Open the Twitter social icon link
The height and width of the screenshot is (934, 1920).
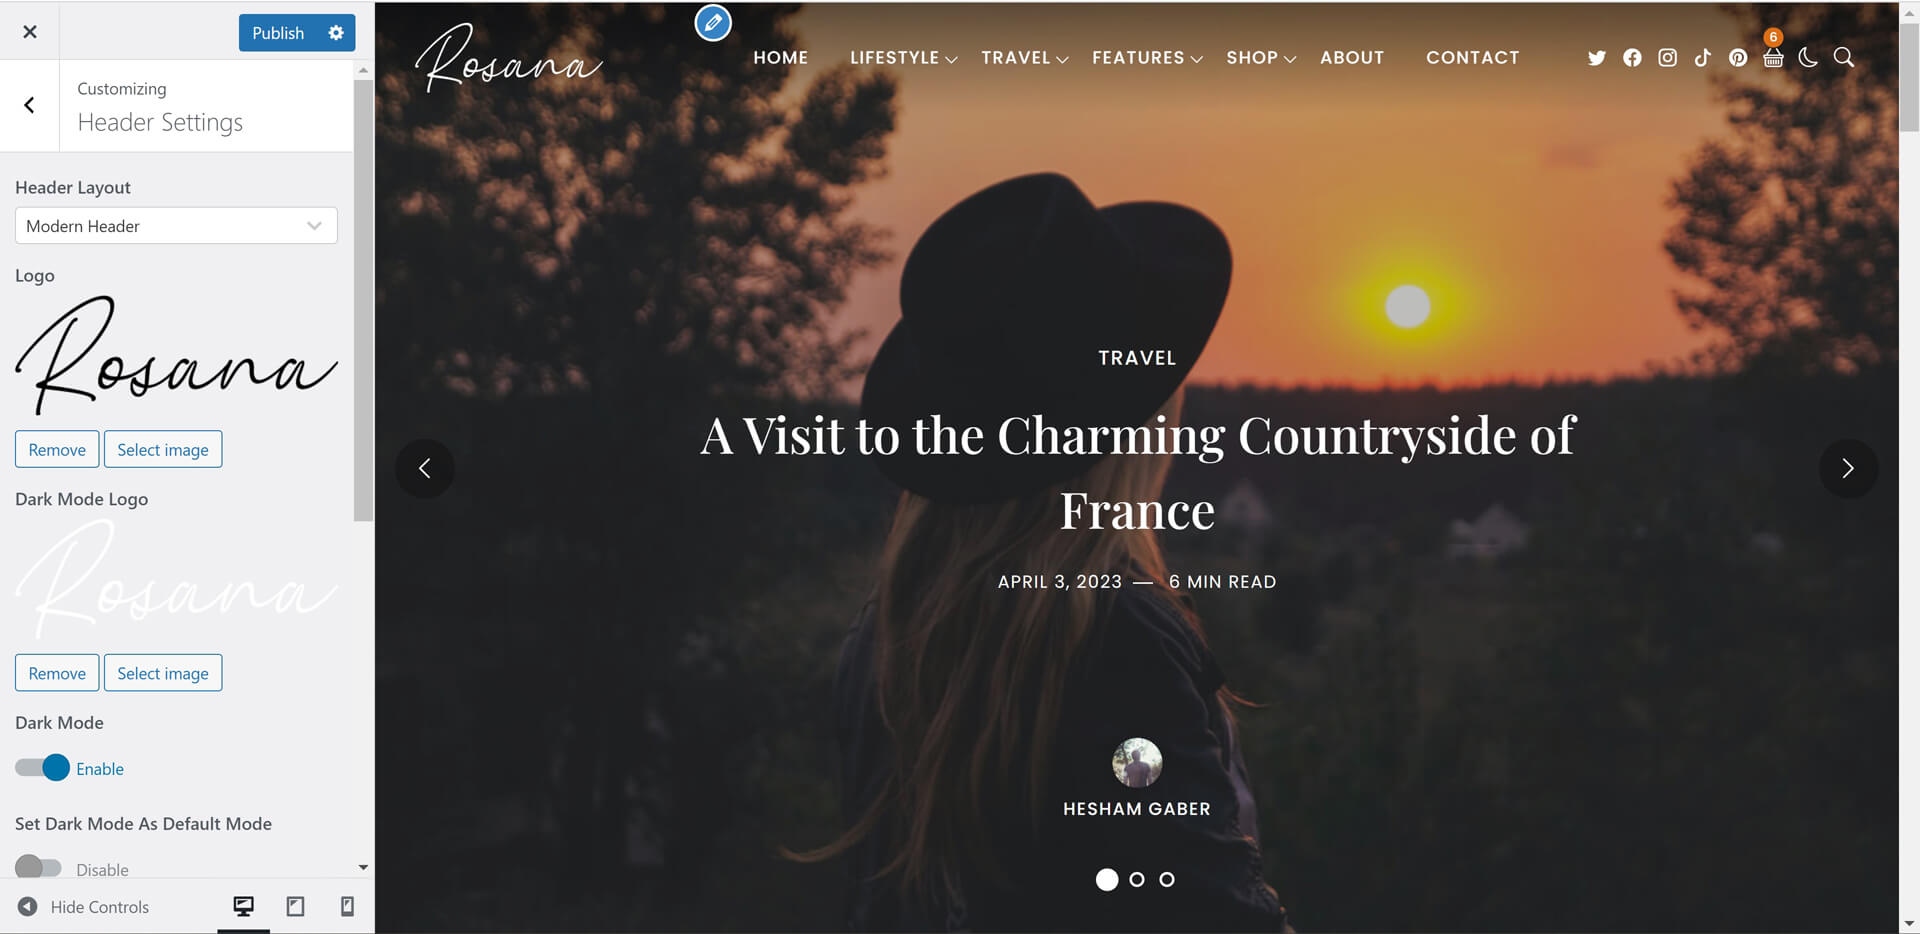click(1596, 58)
